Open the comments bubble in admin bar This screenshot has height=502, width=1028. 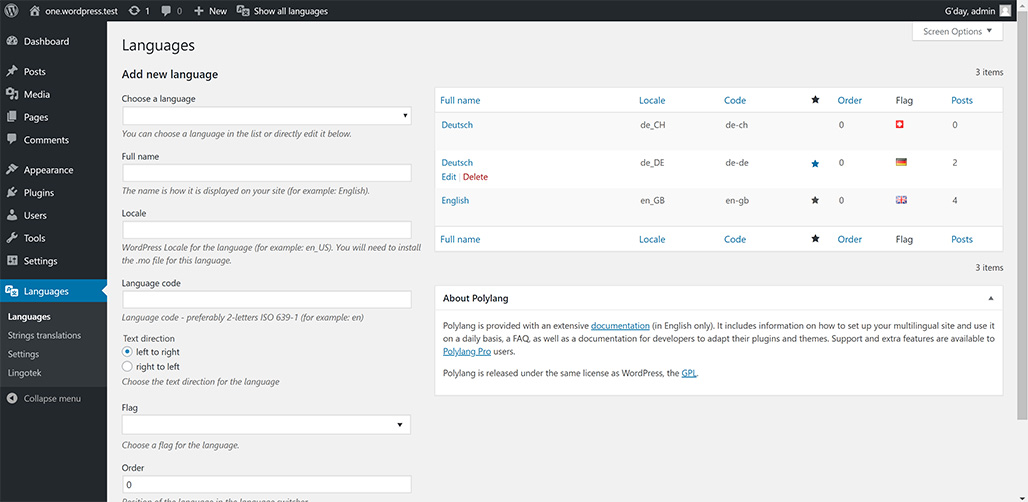point(165,10)
